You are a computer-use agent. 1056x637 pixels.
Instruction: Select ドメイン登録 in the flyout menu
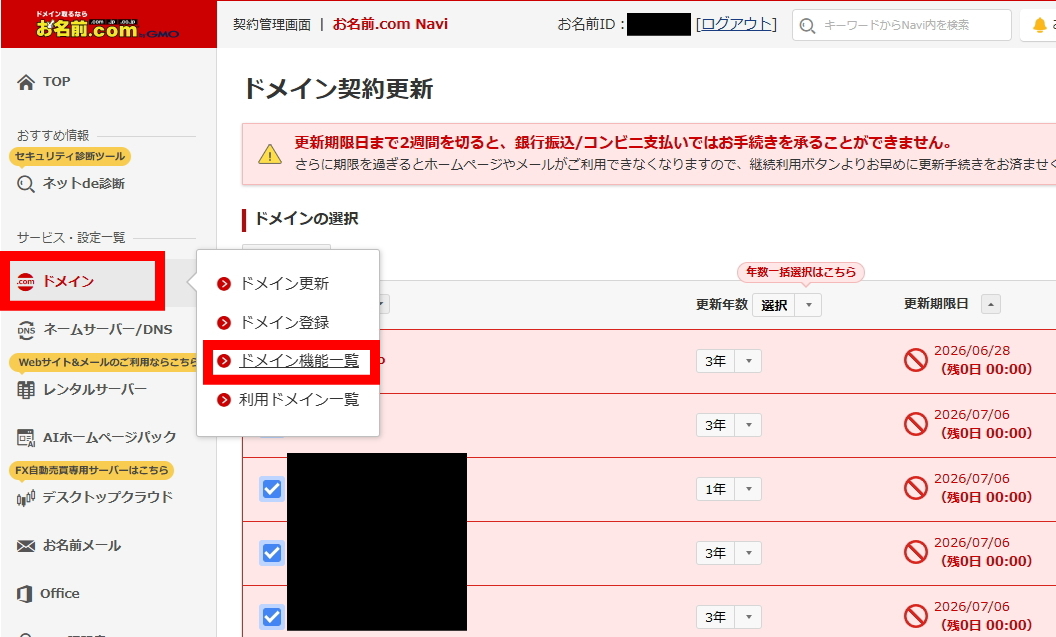point(284,323)
